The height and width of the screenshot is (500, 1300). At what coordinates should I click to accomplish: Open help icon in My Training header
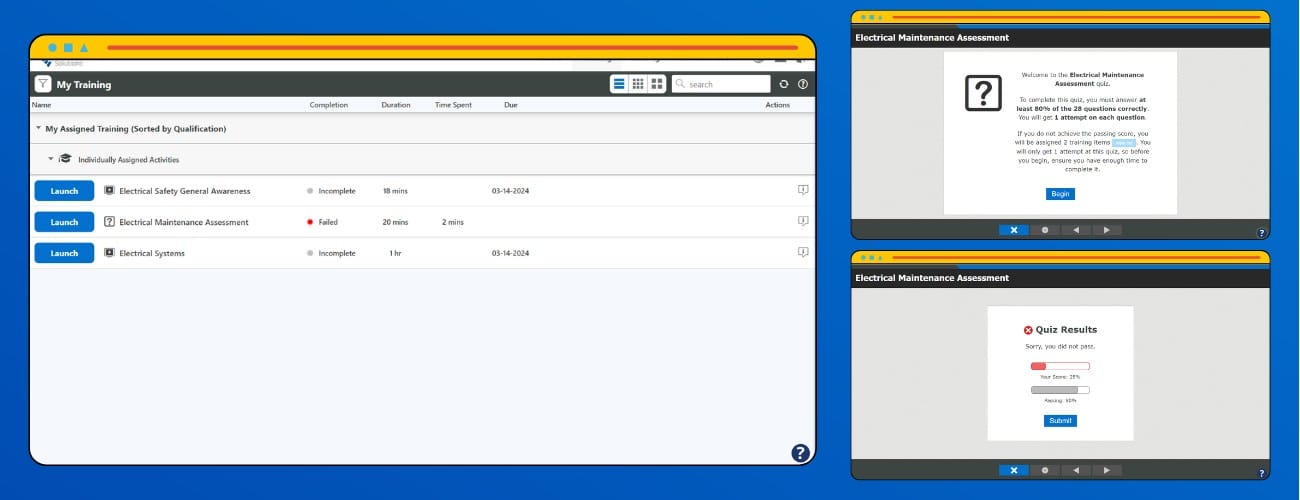pos(802,85)
